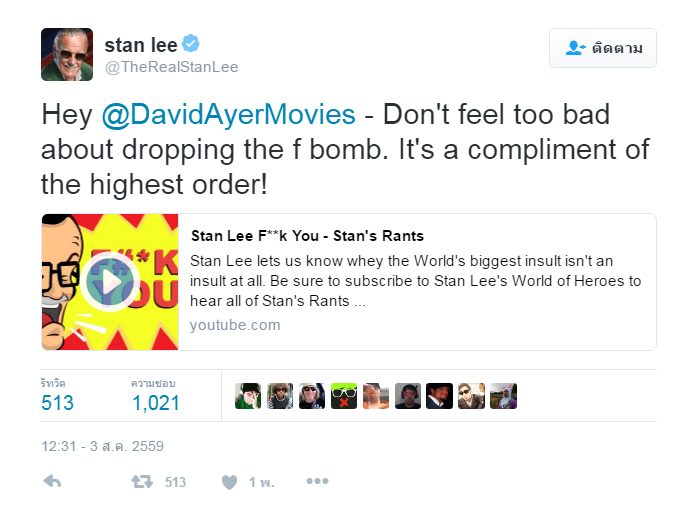Click the green-glasses avatar with a red X

(344, 396)
